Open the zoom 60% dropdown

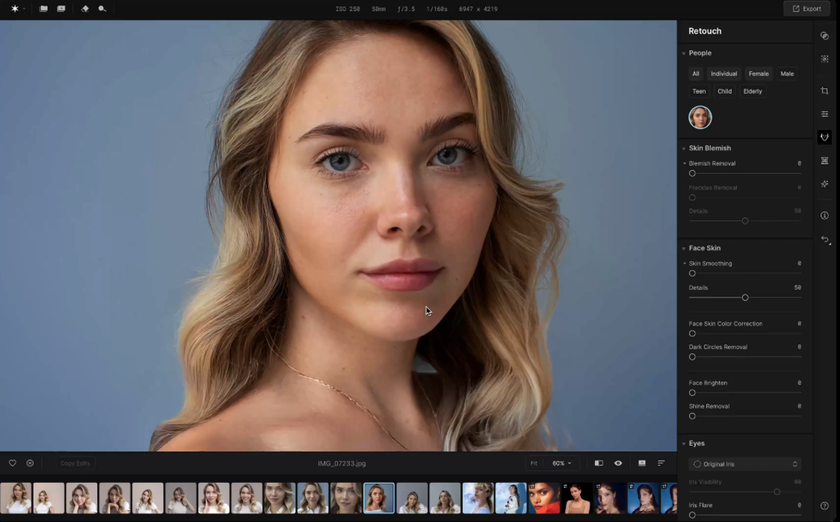point(562,463)
